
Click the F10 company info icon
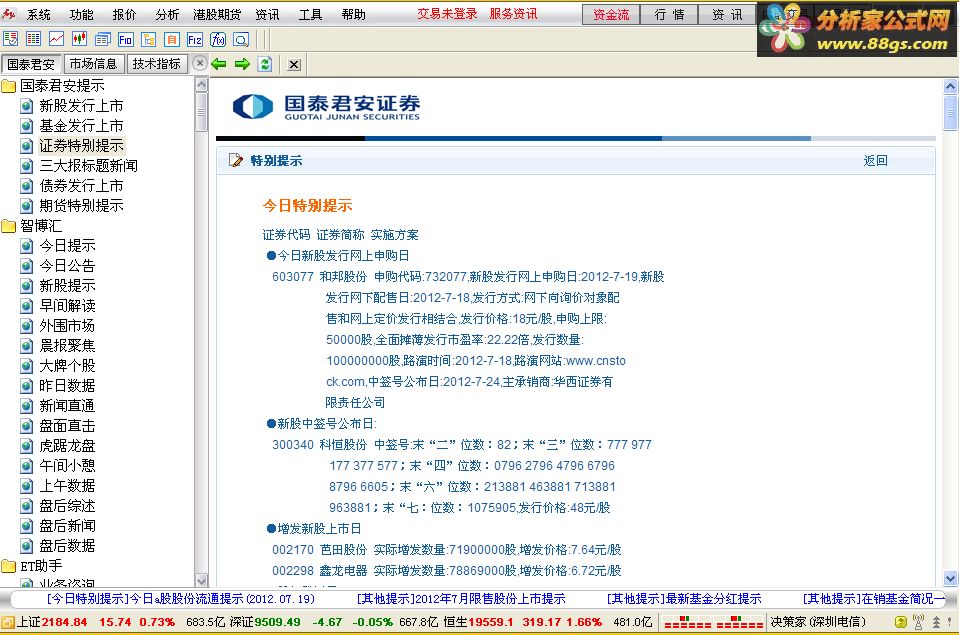[x=125, y=39]
